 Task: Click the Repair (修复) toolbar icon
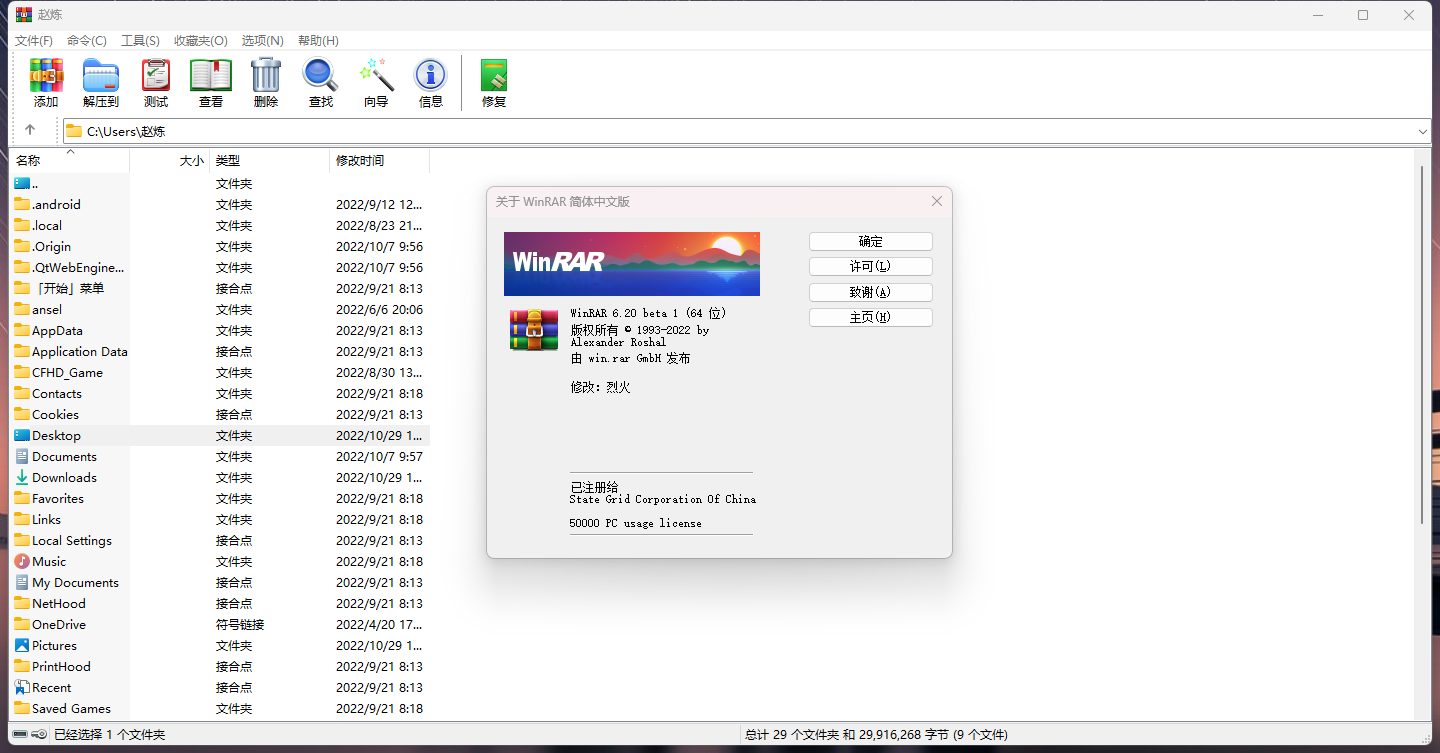494,75
